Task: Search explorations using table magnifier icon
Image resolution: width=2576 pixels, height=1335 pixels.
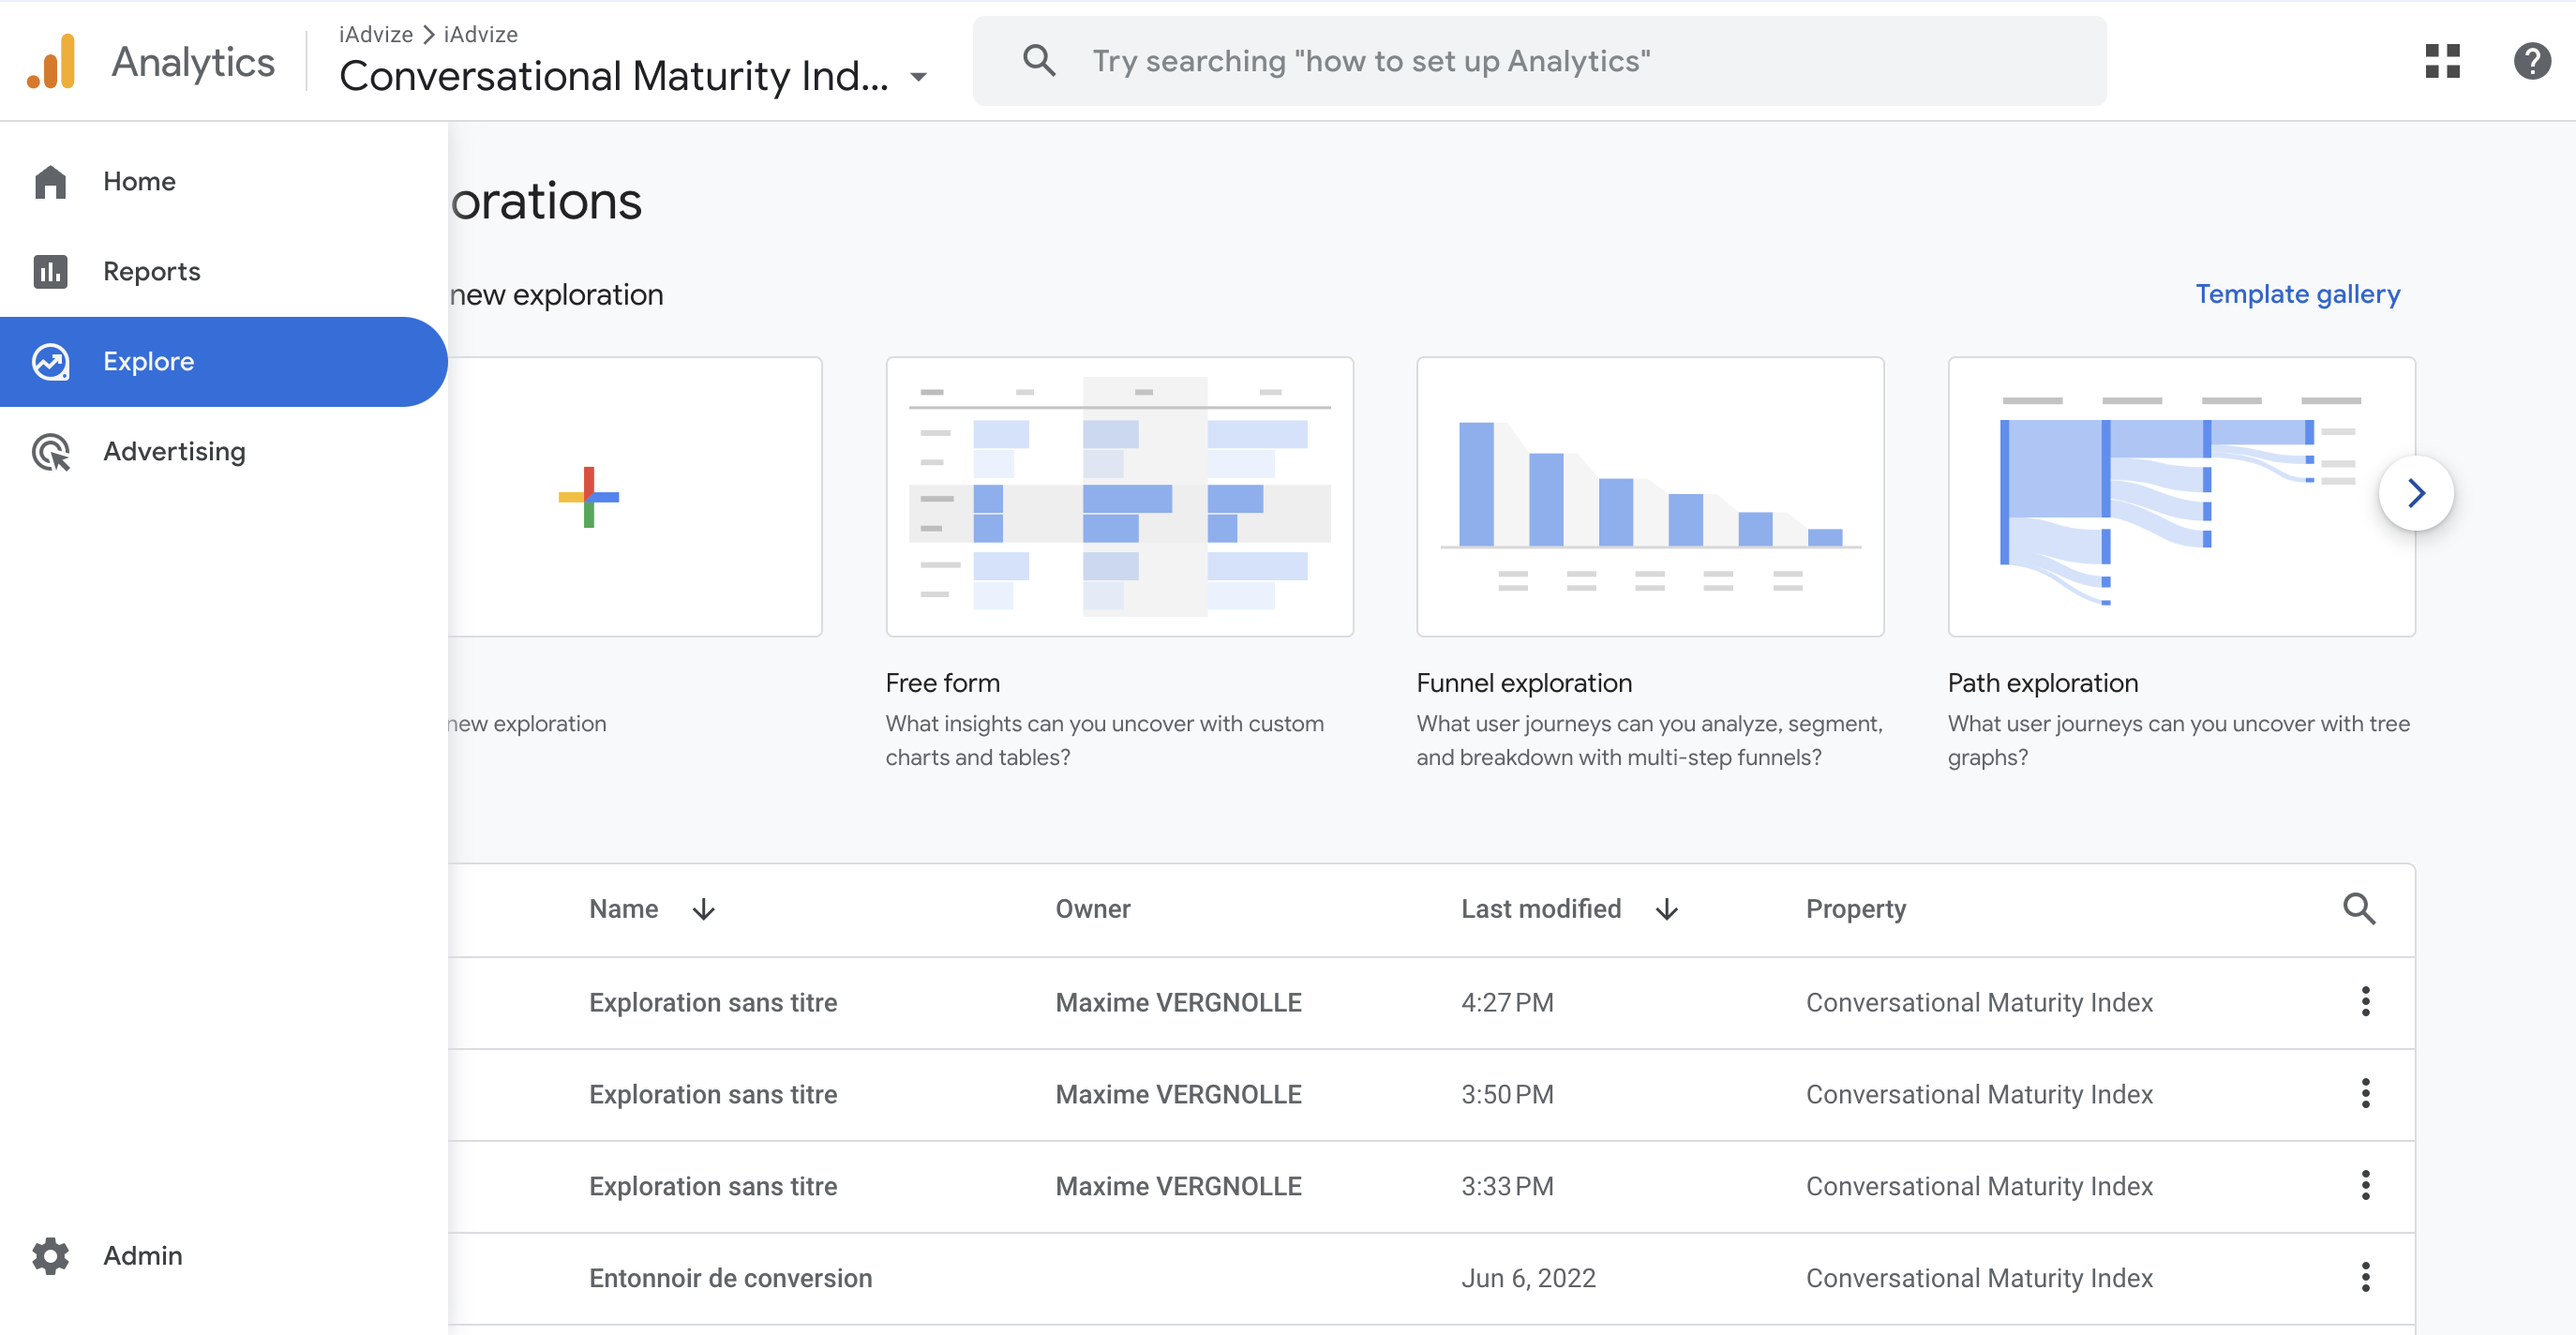Action: point(2358,909)
